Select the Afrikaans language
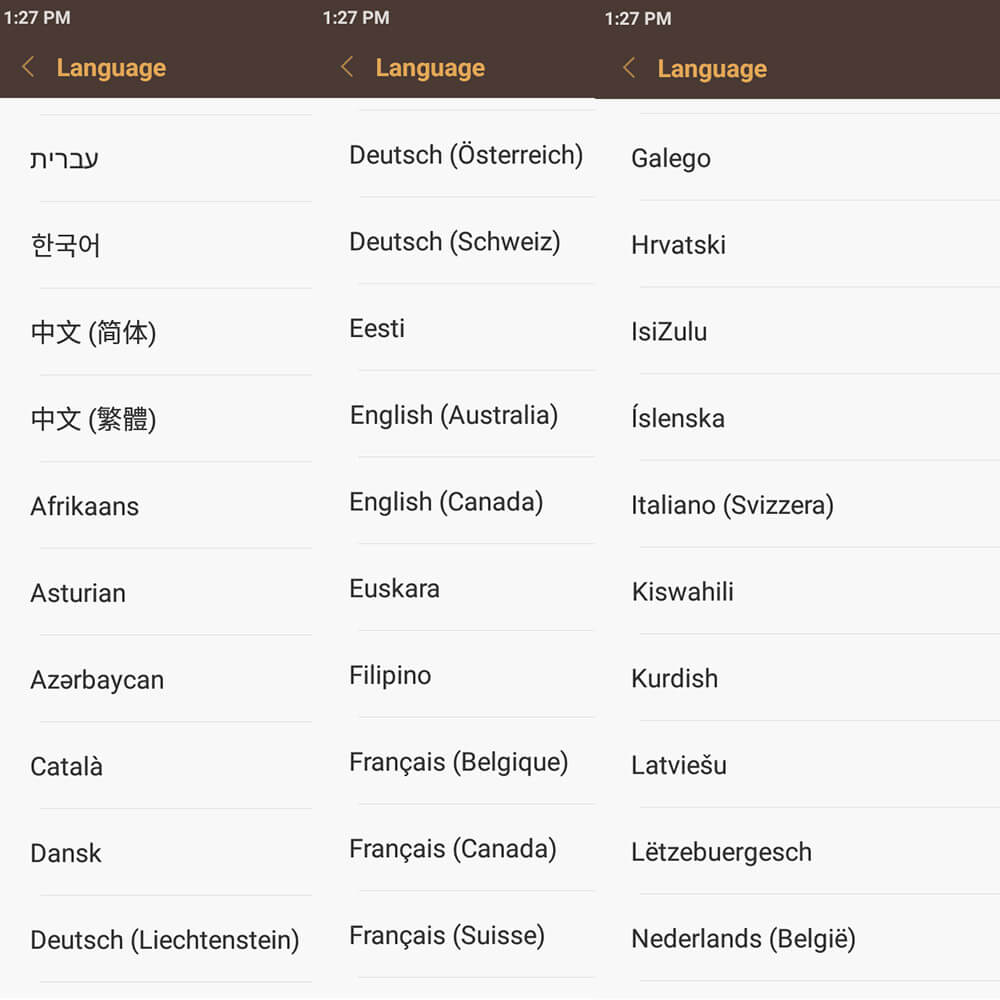The width and height of the screenshot is (1000, 1000). tap(85, 506)
